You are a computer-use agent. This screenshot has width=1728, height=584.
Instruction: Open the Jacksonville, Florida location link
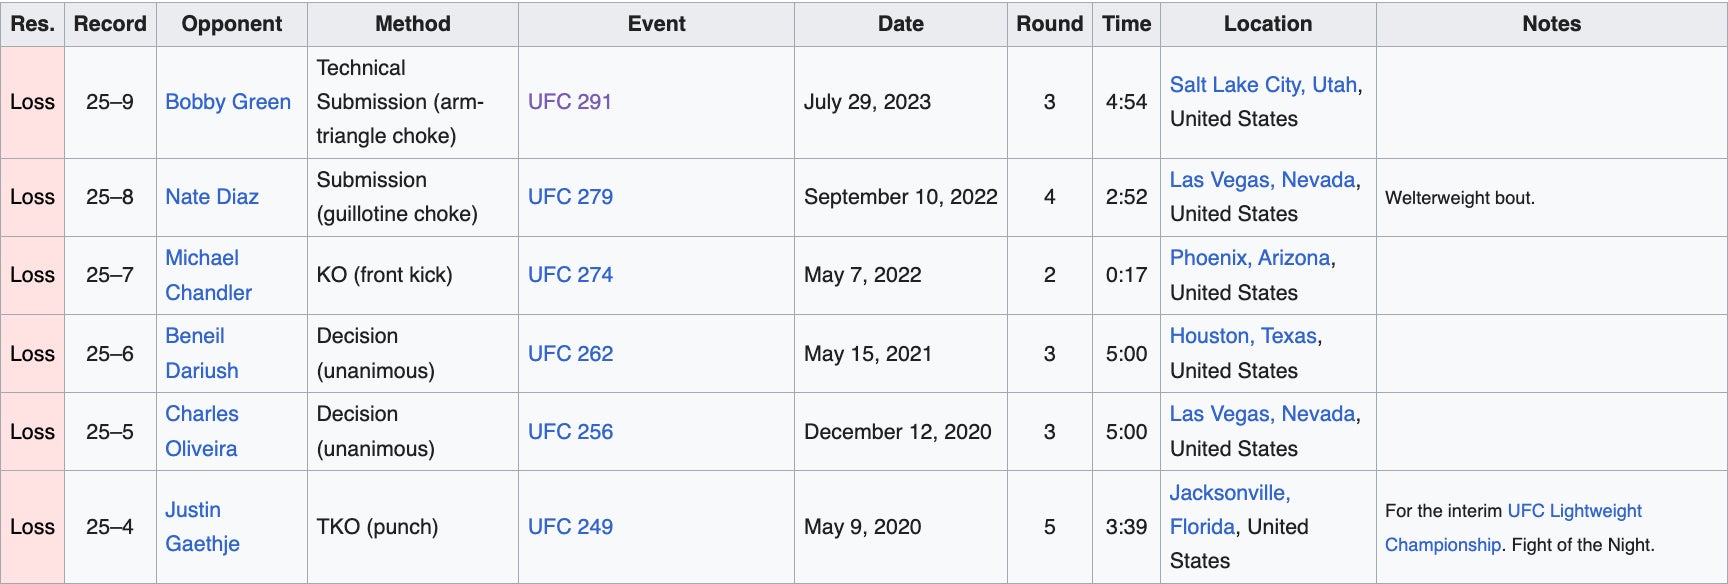pyautogui.click(x=1229, y=493)
